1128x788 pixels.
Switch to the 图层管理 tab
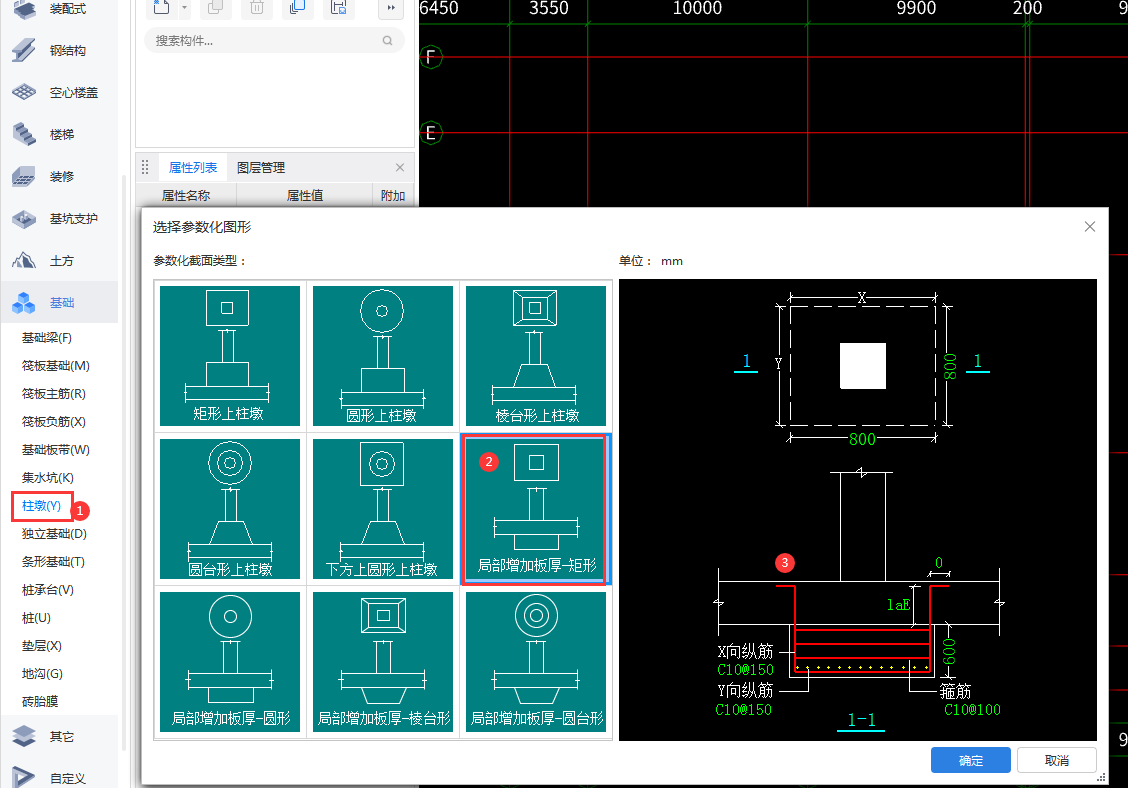point(261,168)
